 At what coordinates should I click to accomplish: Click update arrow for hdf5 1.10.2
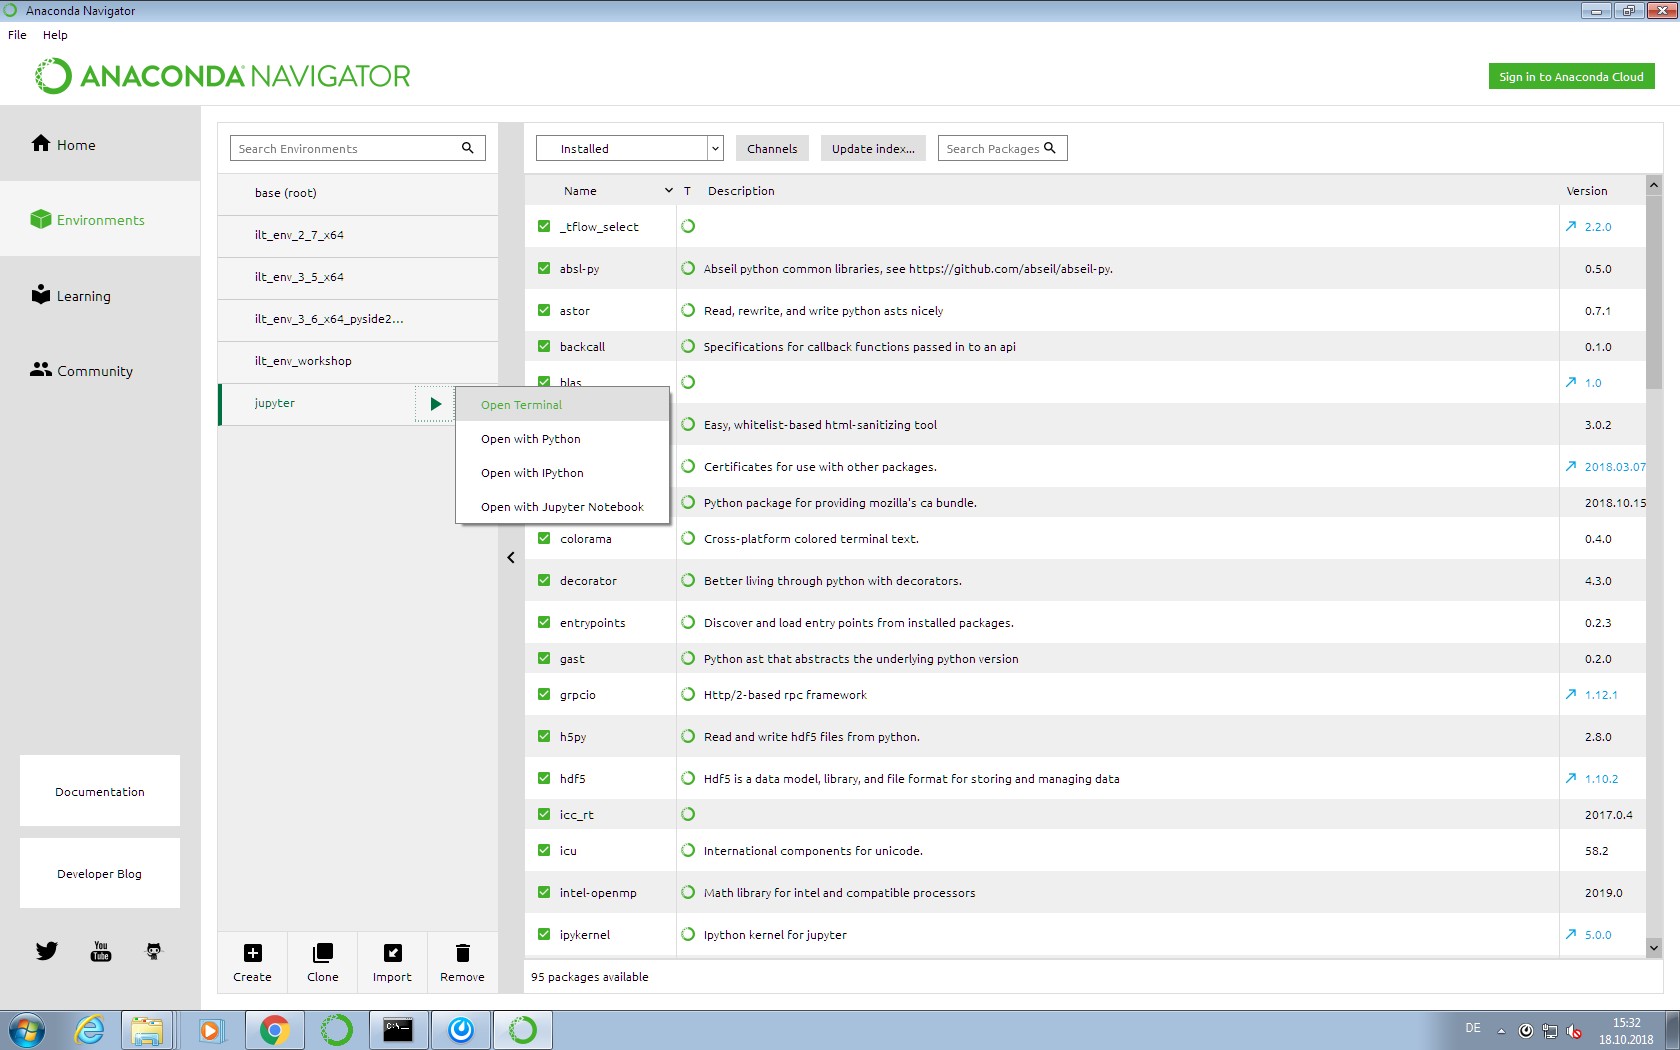[1571, 778]
